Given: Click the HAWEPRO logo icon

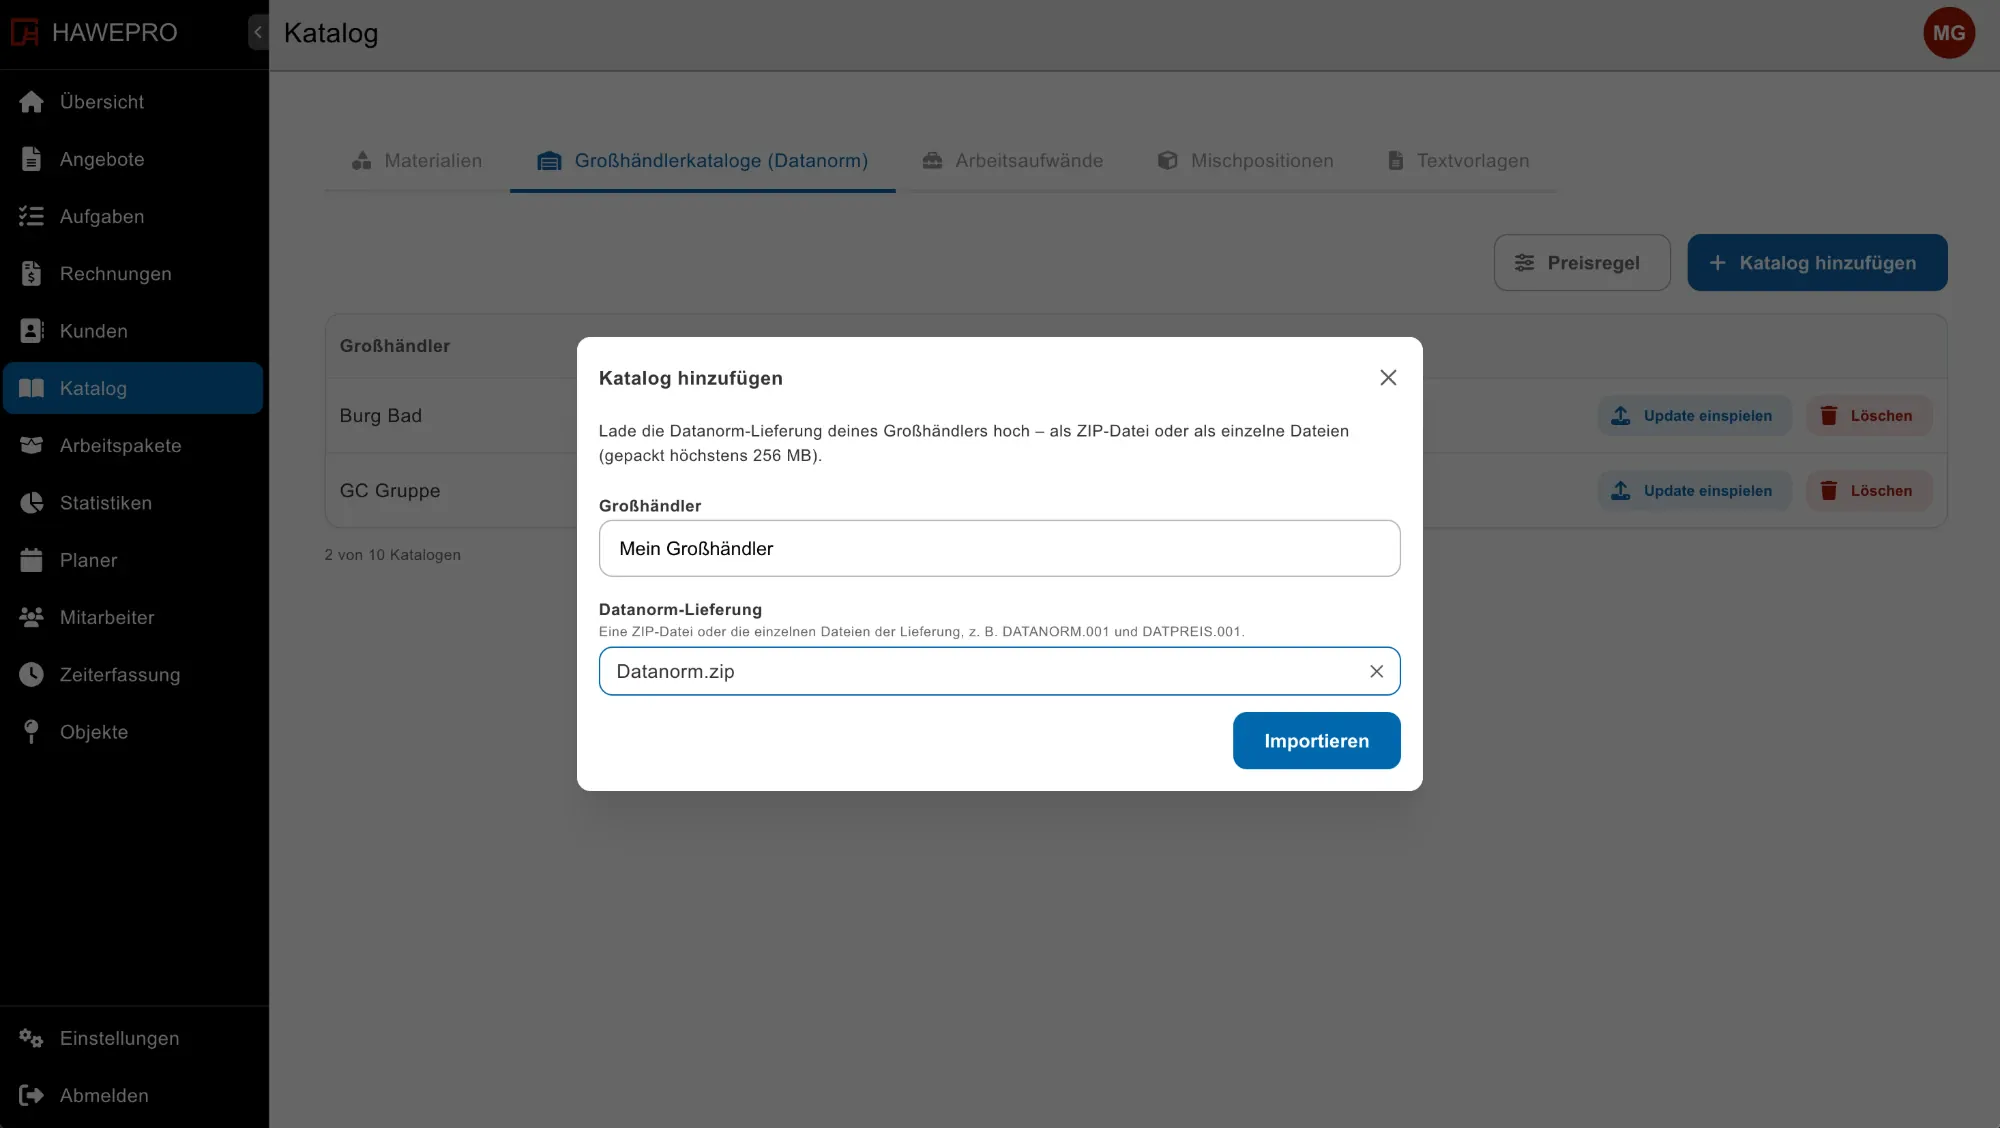Looking at the screenshot, I should click(24, 32).
